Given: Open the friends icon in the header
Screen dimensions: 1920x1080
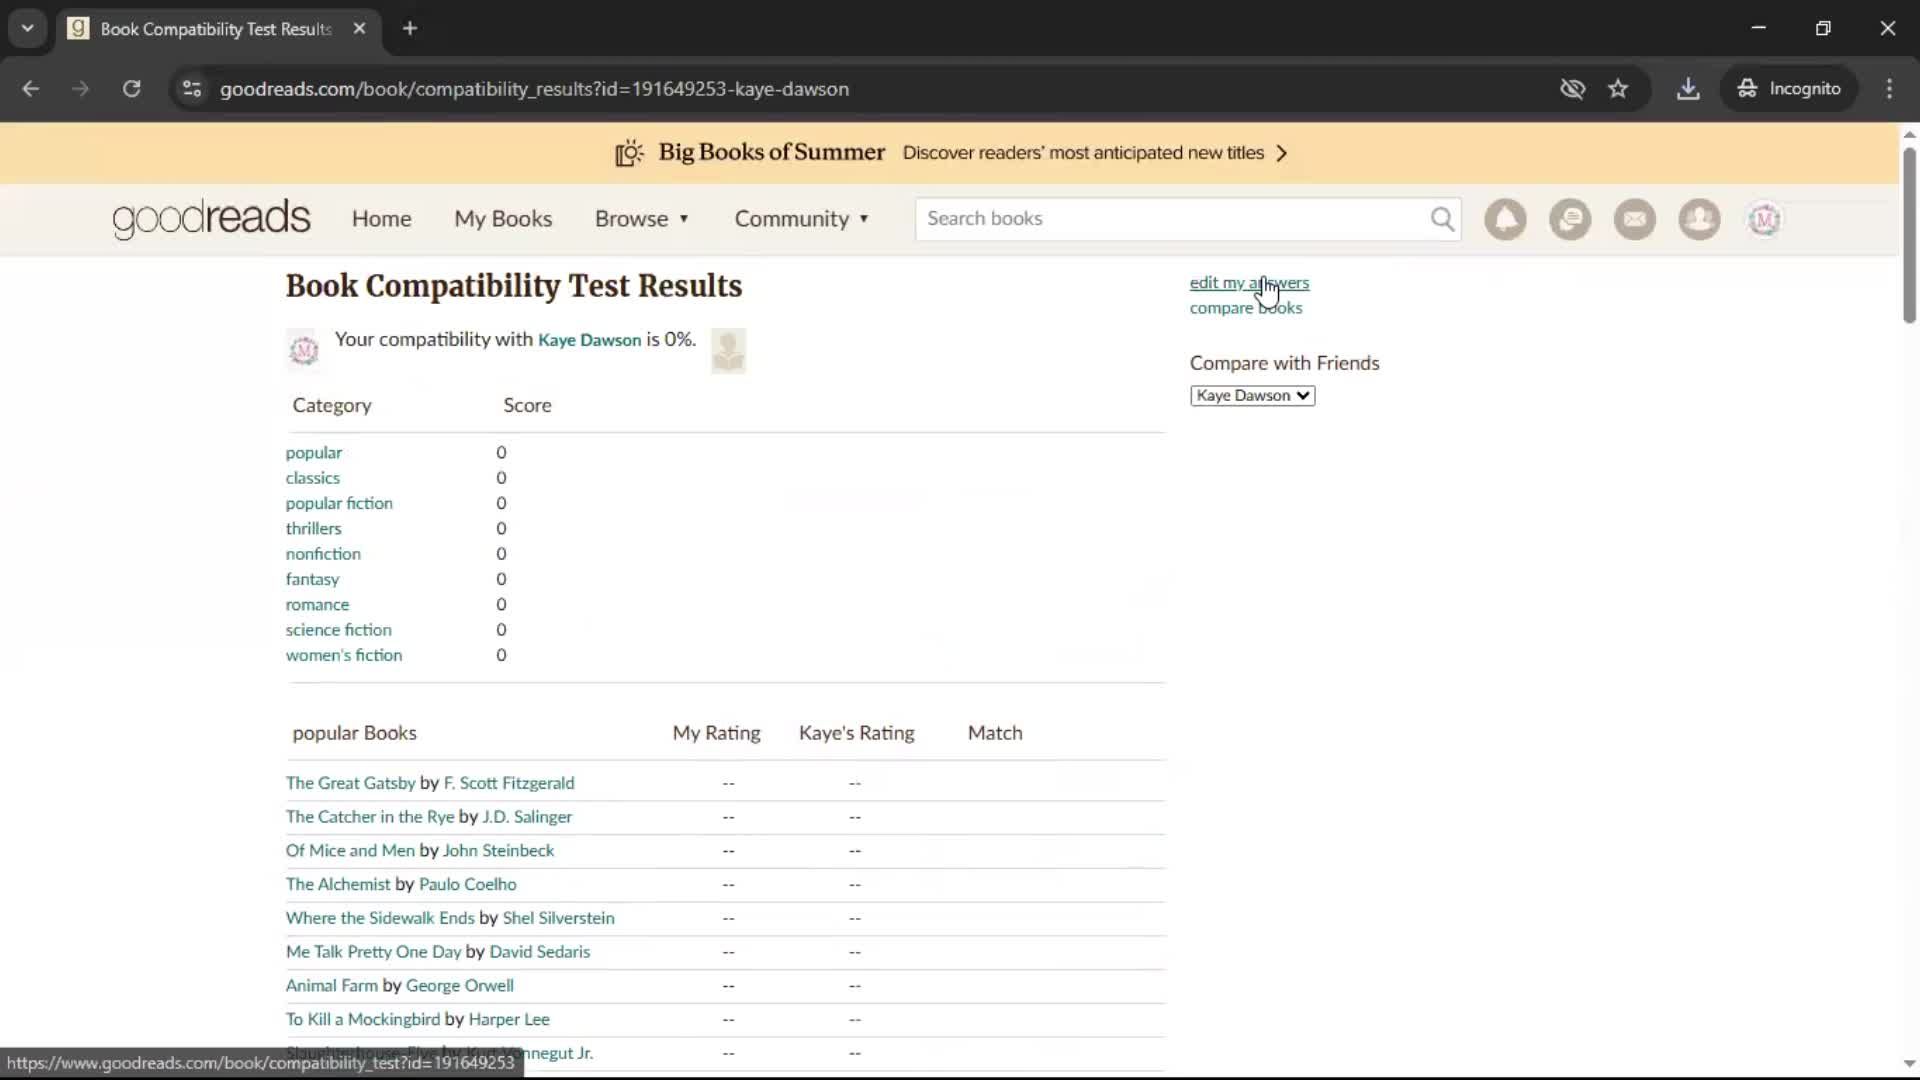Looking at the screenshot, I should point(1699,219).
